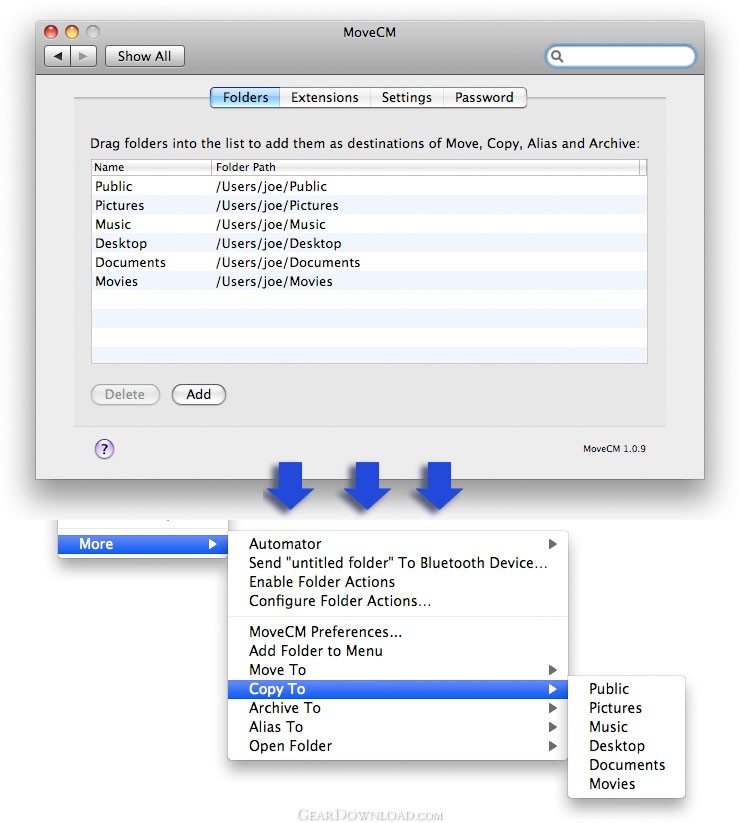
Task: Choose Configure Folder Actions…
Action: coord(398,600)
